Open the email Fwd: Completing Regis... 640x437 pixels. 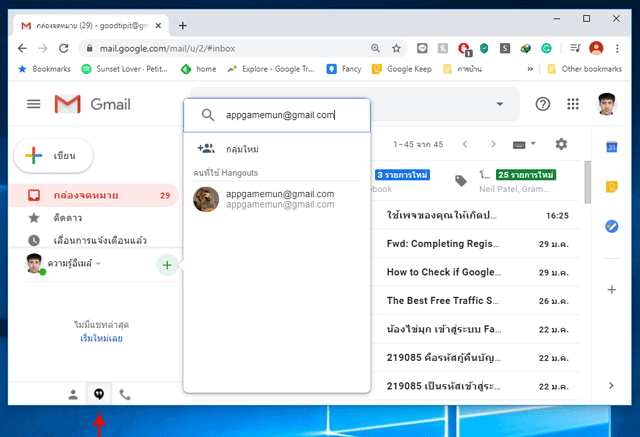pyautogui.click(x=477, y=244)
